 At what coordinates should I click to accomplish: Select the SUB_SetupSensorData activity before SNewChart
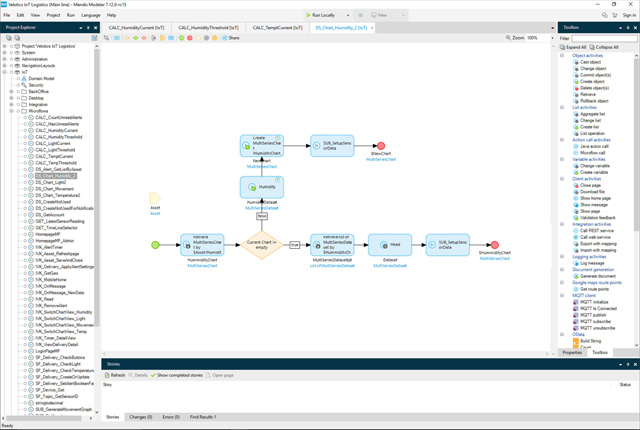click(332, 146)
